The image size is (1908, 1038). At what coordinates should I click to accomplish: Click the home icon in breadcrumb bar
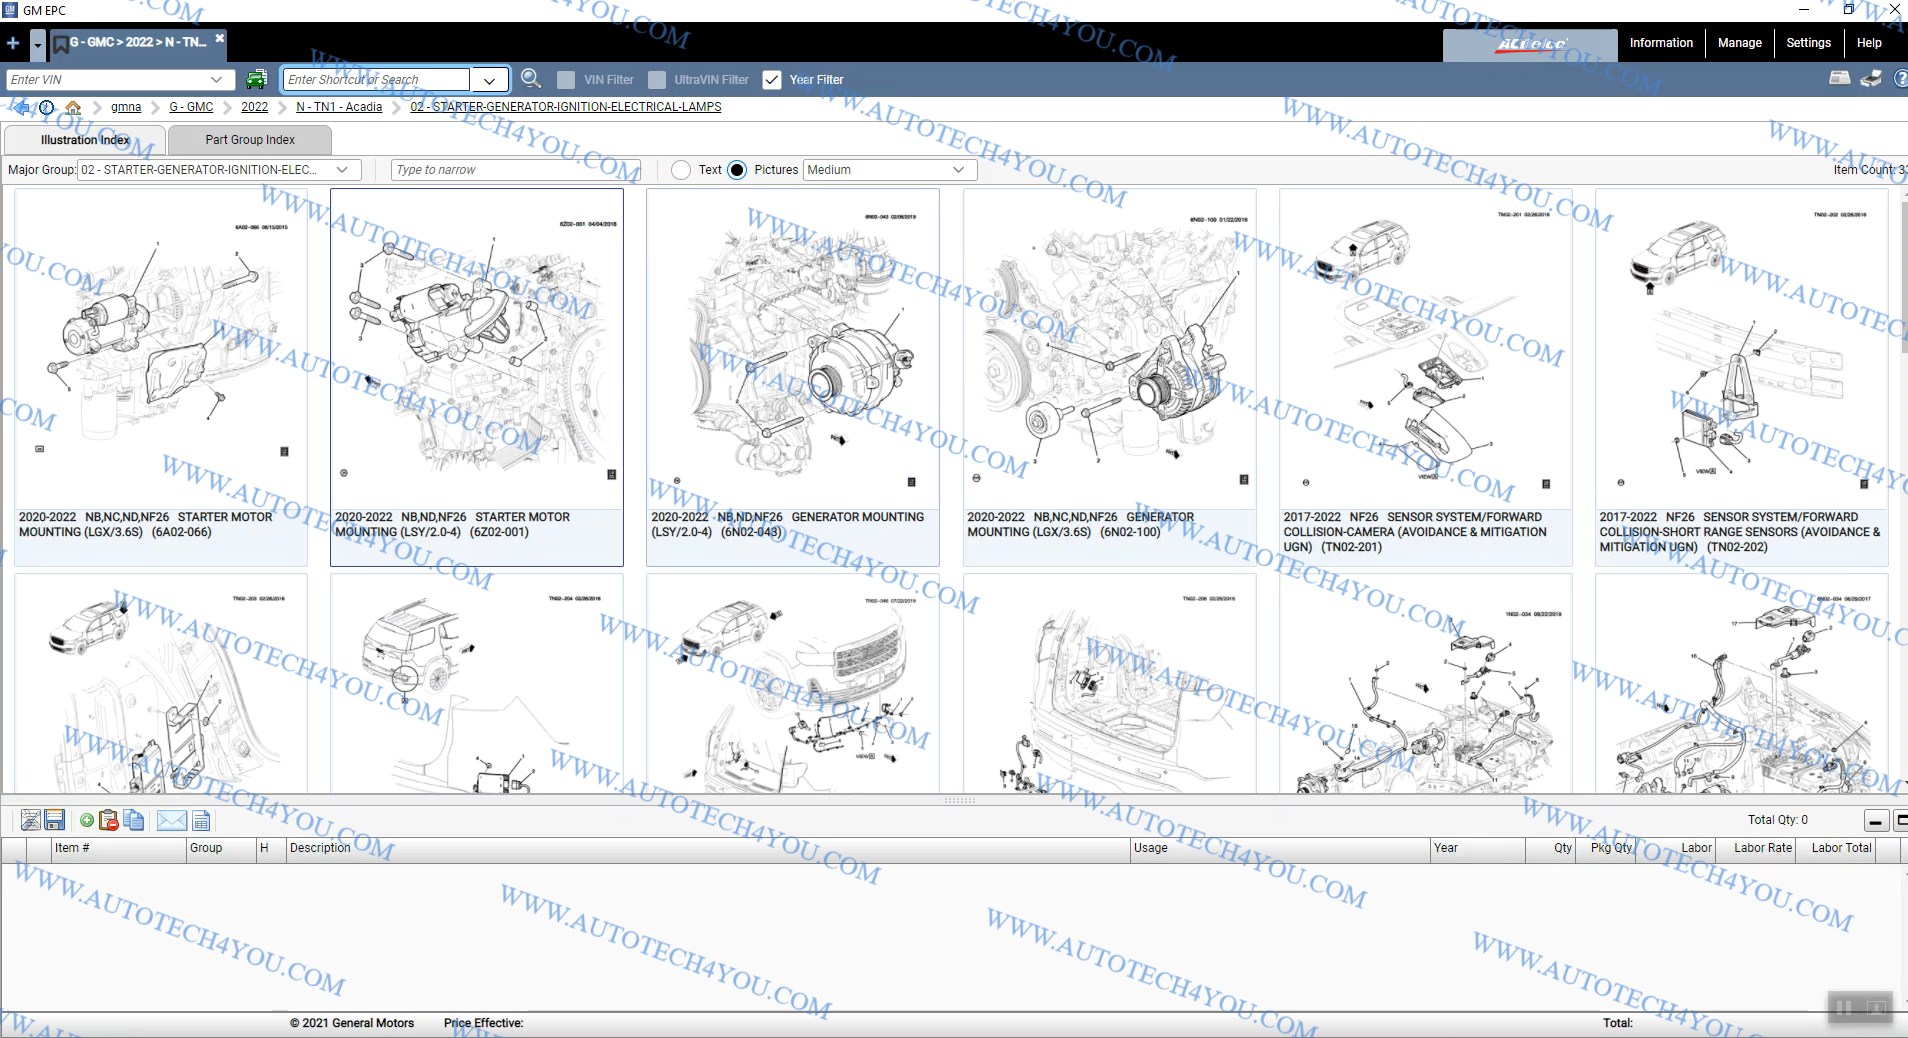73,107
